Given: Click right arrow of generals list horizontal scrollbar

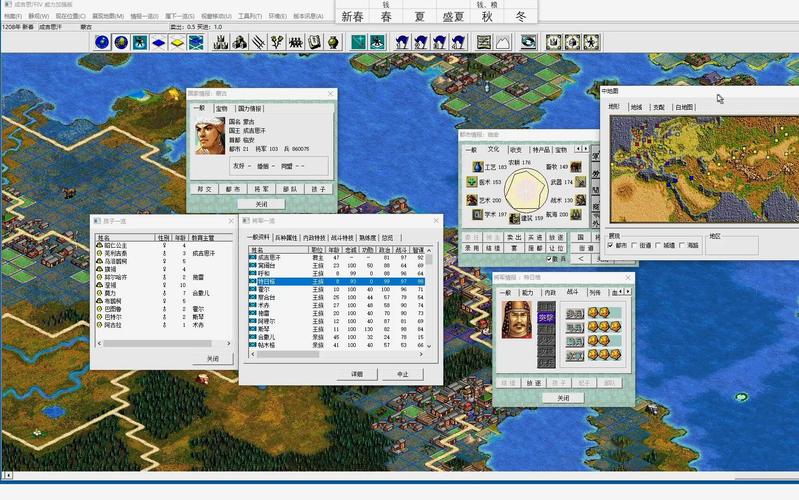Looking at the screenshot, I should [421, 354].
